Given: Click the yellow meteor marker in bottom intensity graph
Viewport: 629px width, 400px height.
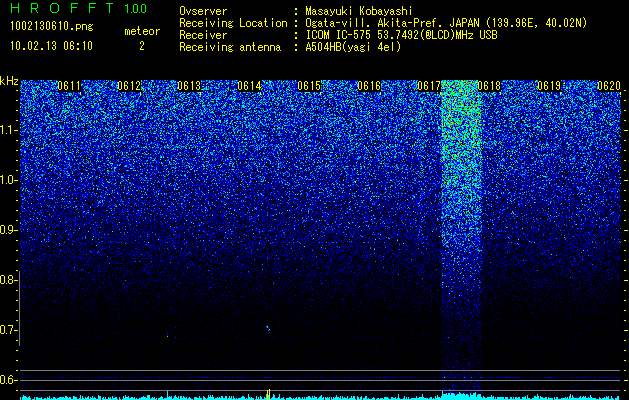Looking at the screenshot, I should tap(268, 394).
